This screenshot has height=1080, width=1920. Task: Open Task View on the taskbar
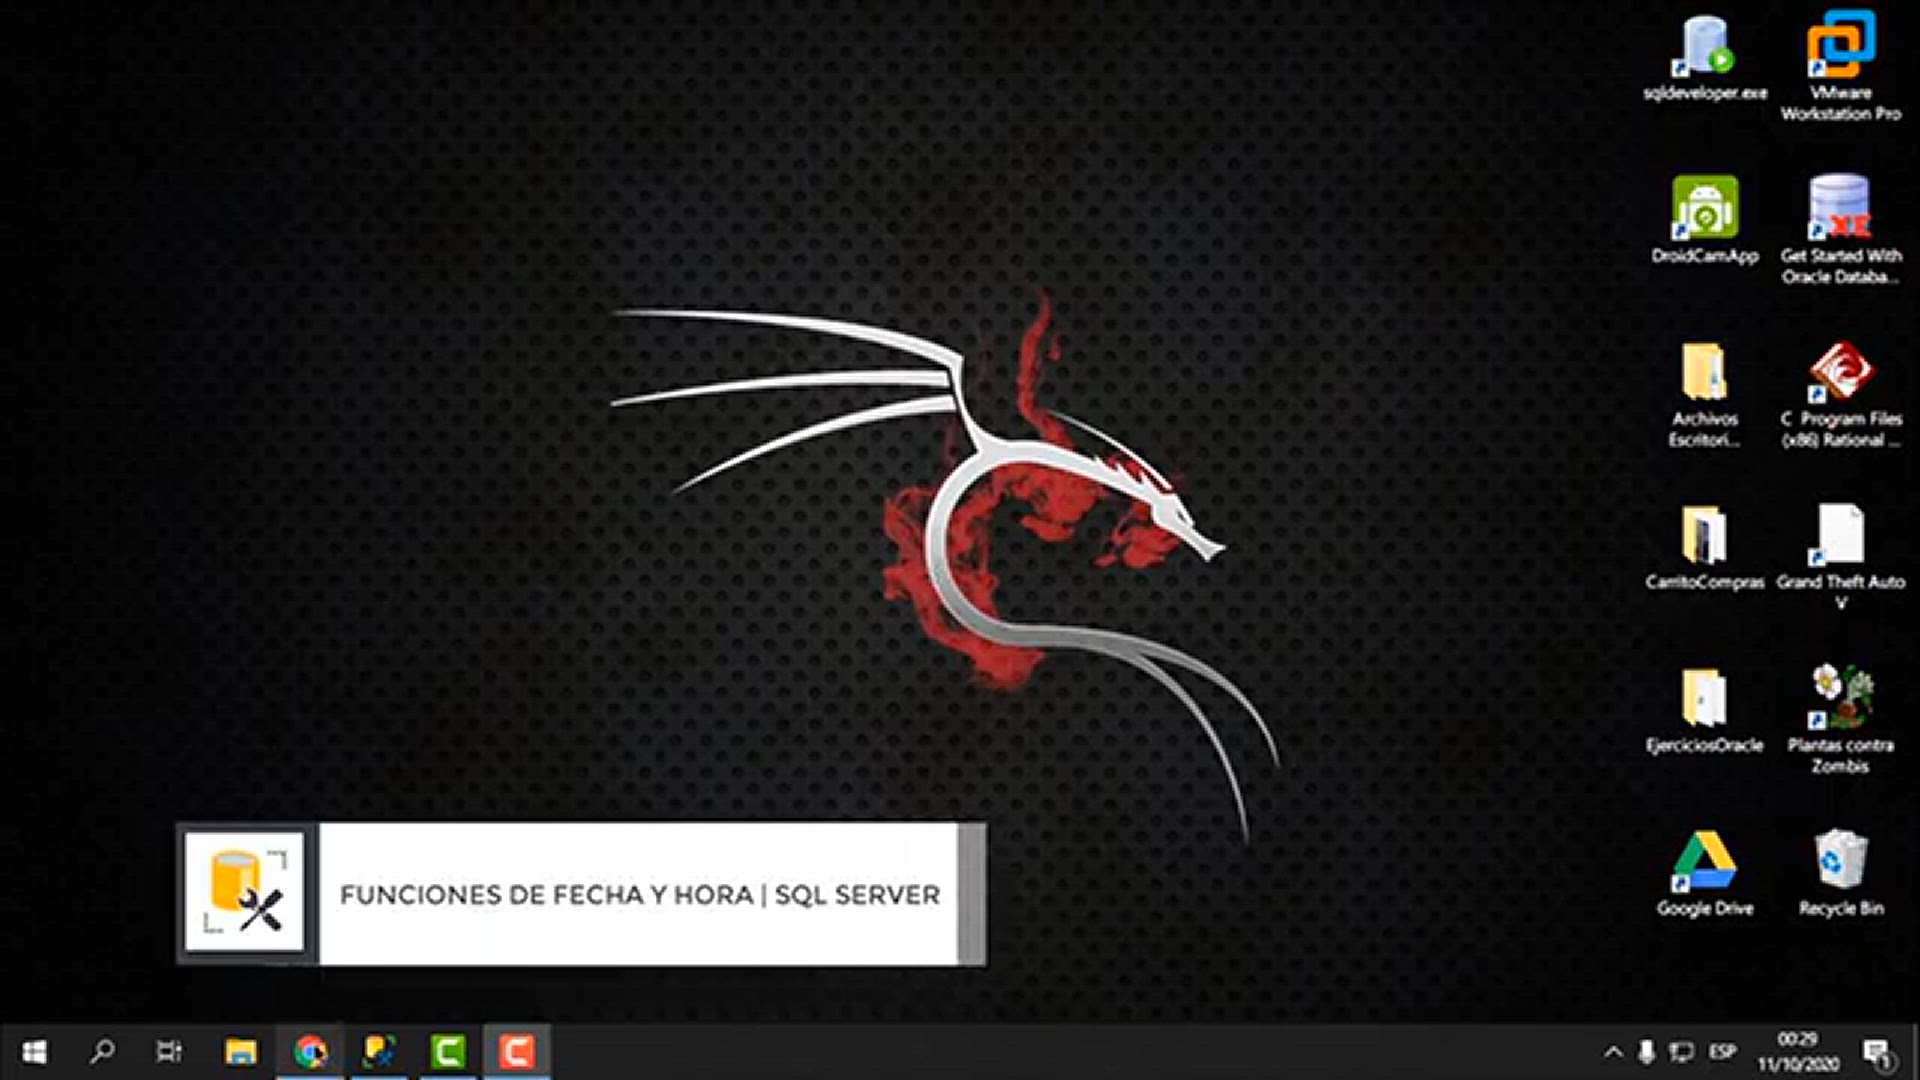point(170,1052)
